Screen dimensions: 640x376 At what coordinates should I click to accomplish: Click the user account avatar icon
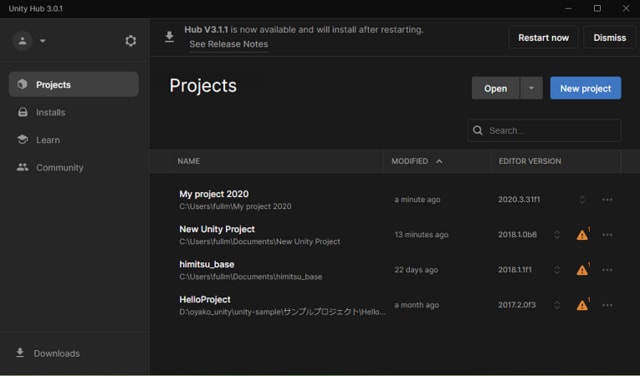point(22,41)
